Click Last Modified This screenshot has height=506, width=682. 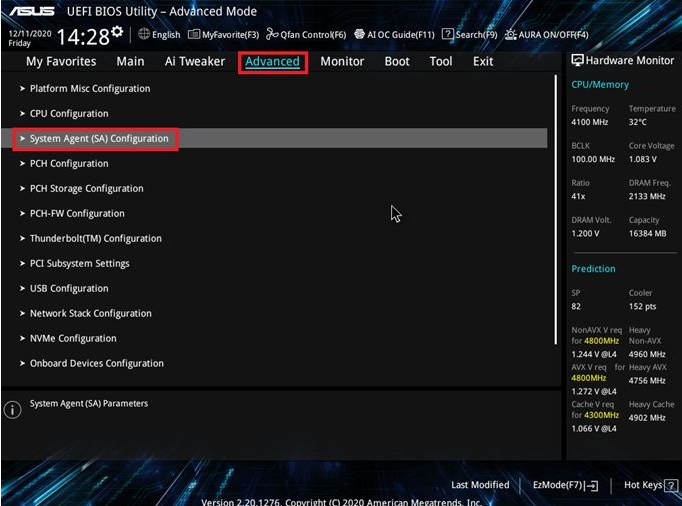480,485
